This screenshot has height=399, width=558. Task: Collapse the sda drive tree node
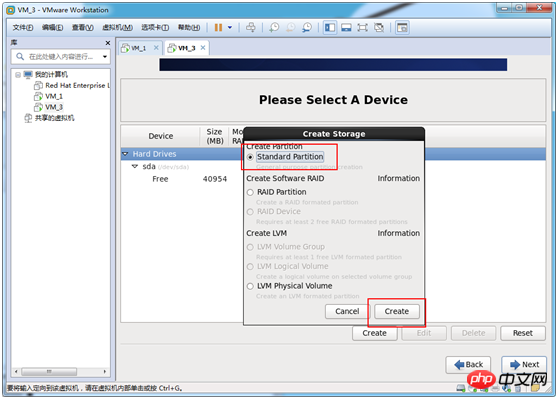pos(135,167)
